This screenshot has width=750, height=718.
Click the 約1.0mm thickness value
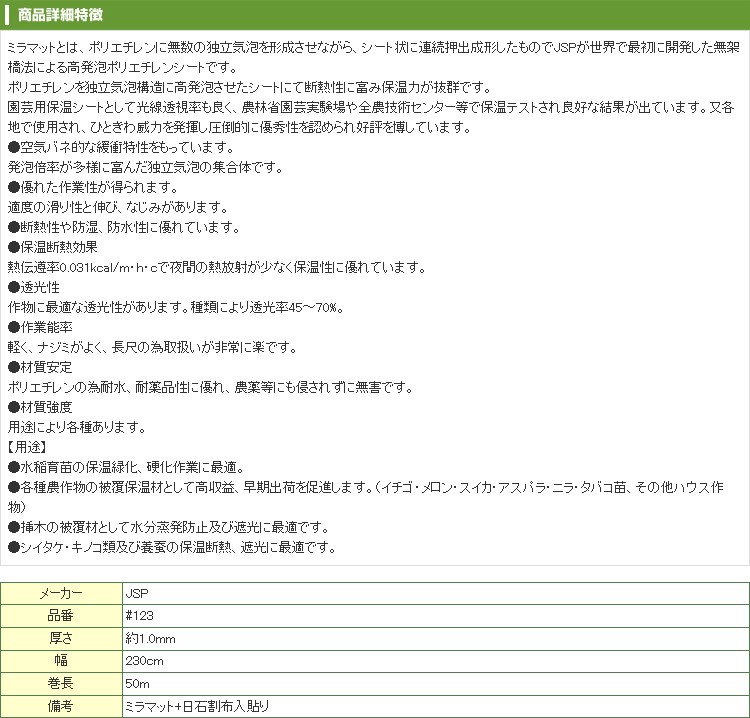coord(150,638)
